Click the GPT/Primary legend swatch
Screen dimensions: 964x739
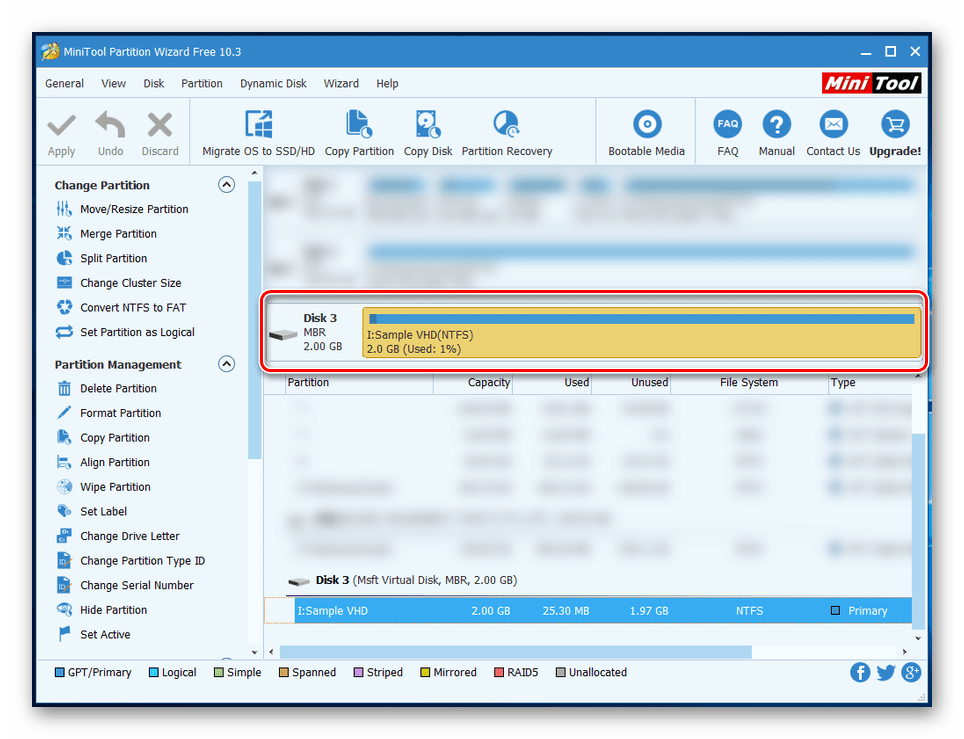[60, 673]
